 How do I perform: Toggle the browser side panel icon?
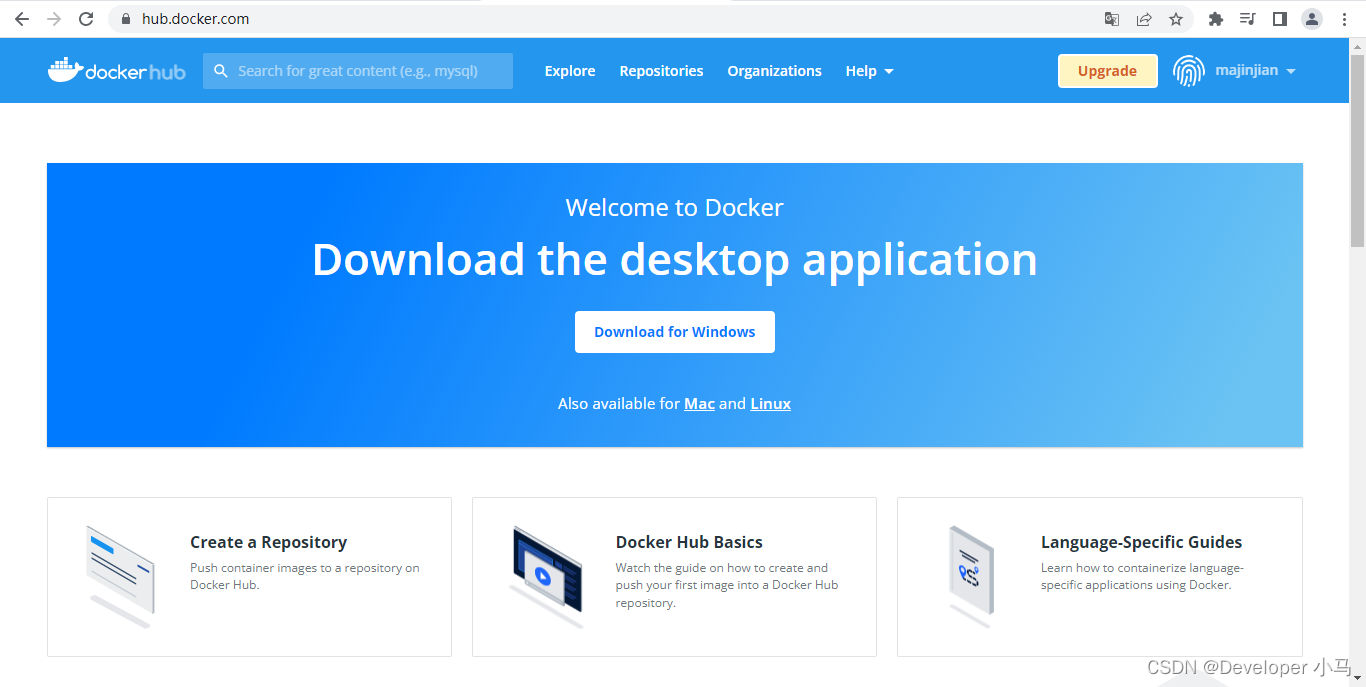[1279, 19]
